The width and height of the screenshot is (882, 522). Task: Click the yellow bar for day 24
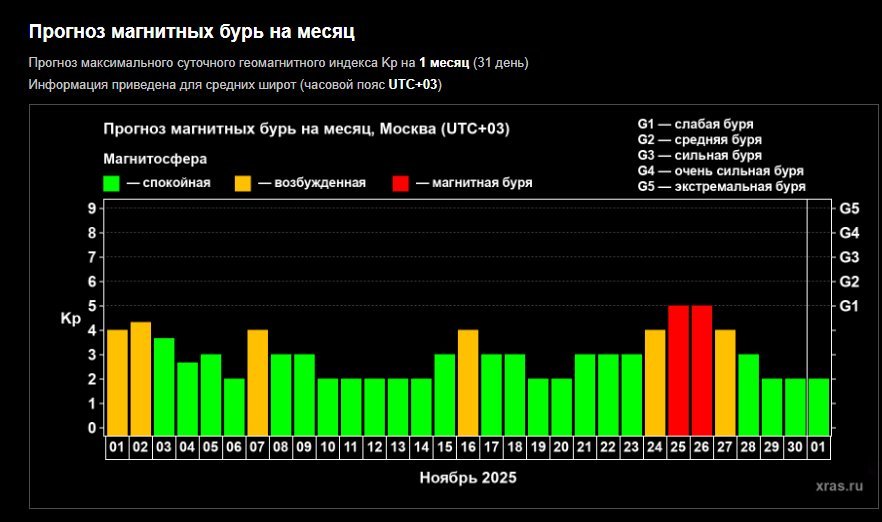pyautogui.click(x=655, y=380)
